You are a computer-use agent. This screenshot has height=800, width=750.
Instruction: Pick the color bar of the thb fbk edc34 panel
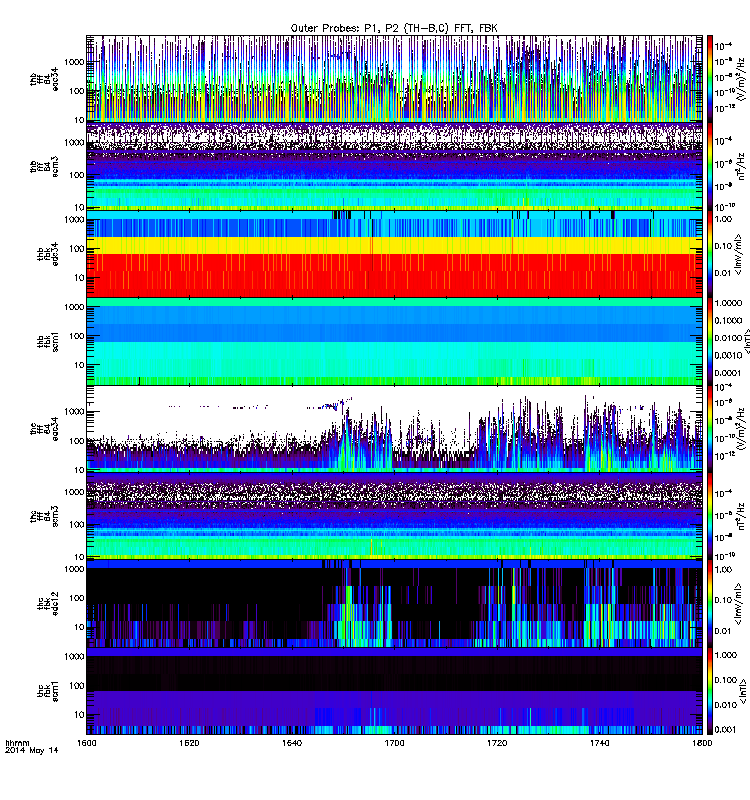tap(709, 254)
